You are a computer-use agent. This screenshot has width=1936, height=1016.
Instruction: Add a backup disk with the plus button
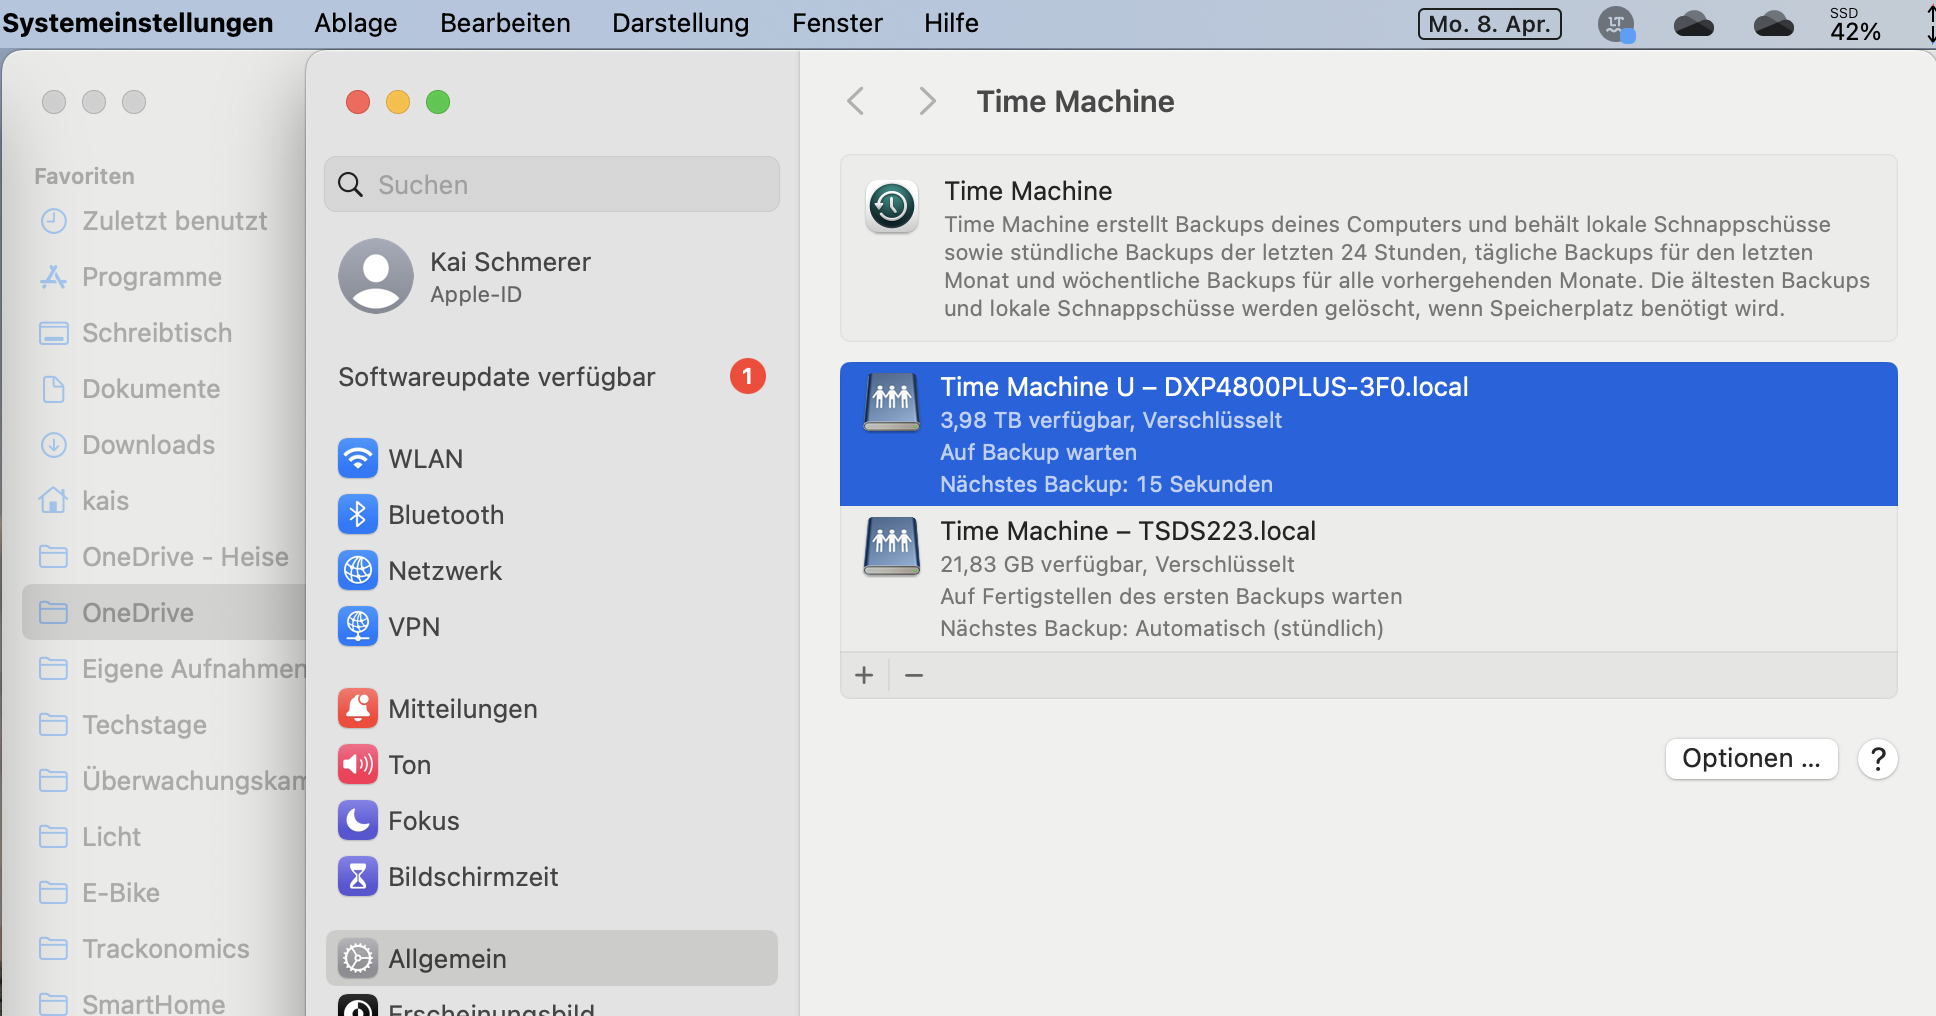pyautogui.click(x=865, y=676)
